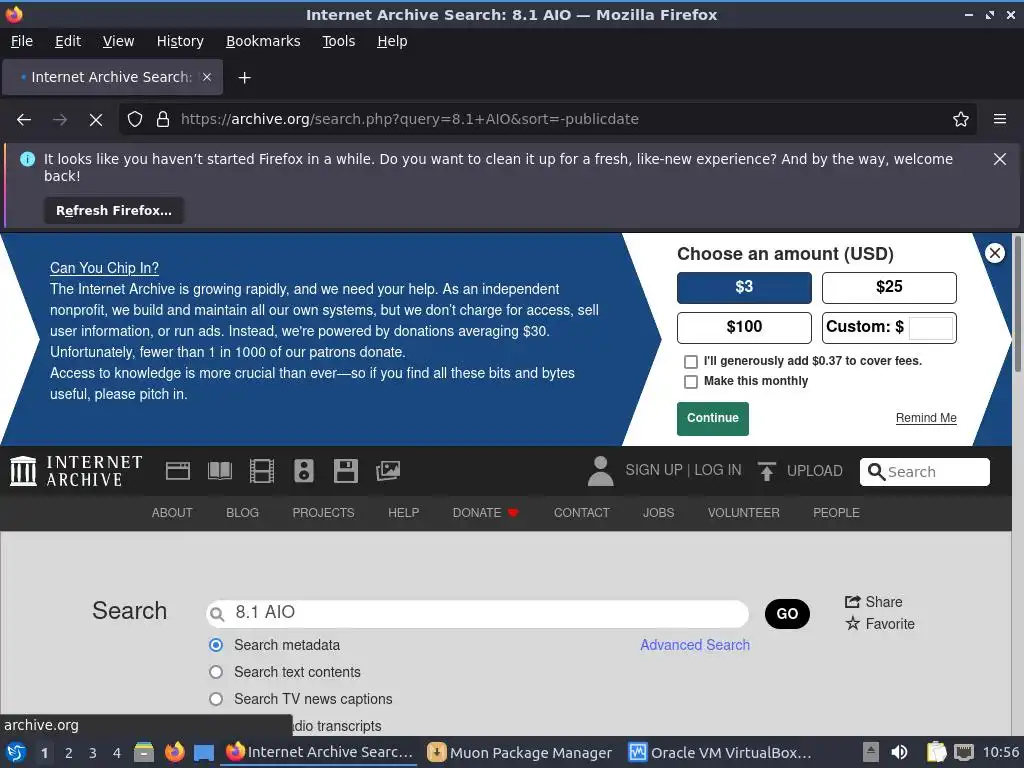Open the DONATE nav link
Screen dimensions: 1024x768
[x=485, y=513]
